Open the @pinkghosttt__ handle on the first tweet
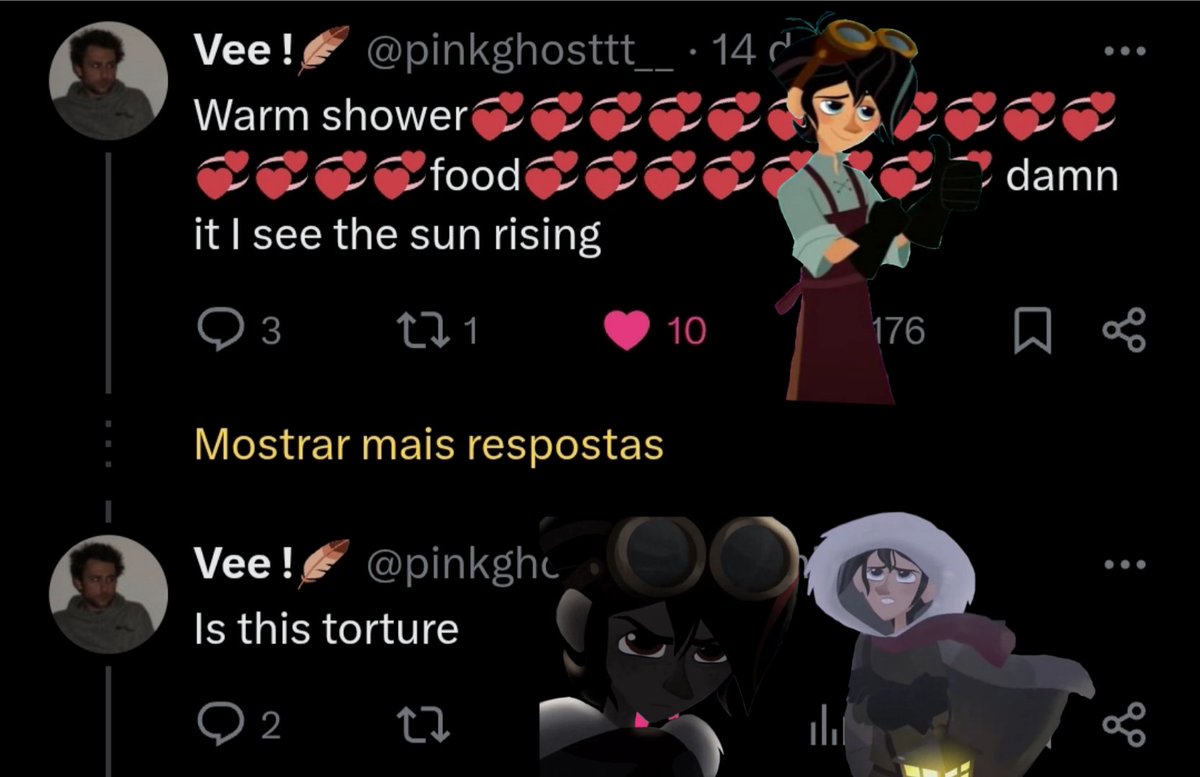 [518, 54]
